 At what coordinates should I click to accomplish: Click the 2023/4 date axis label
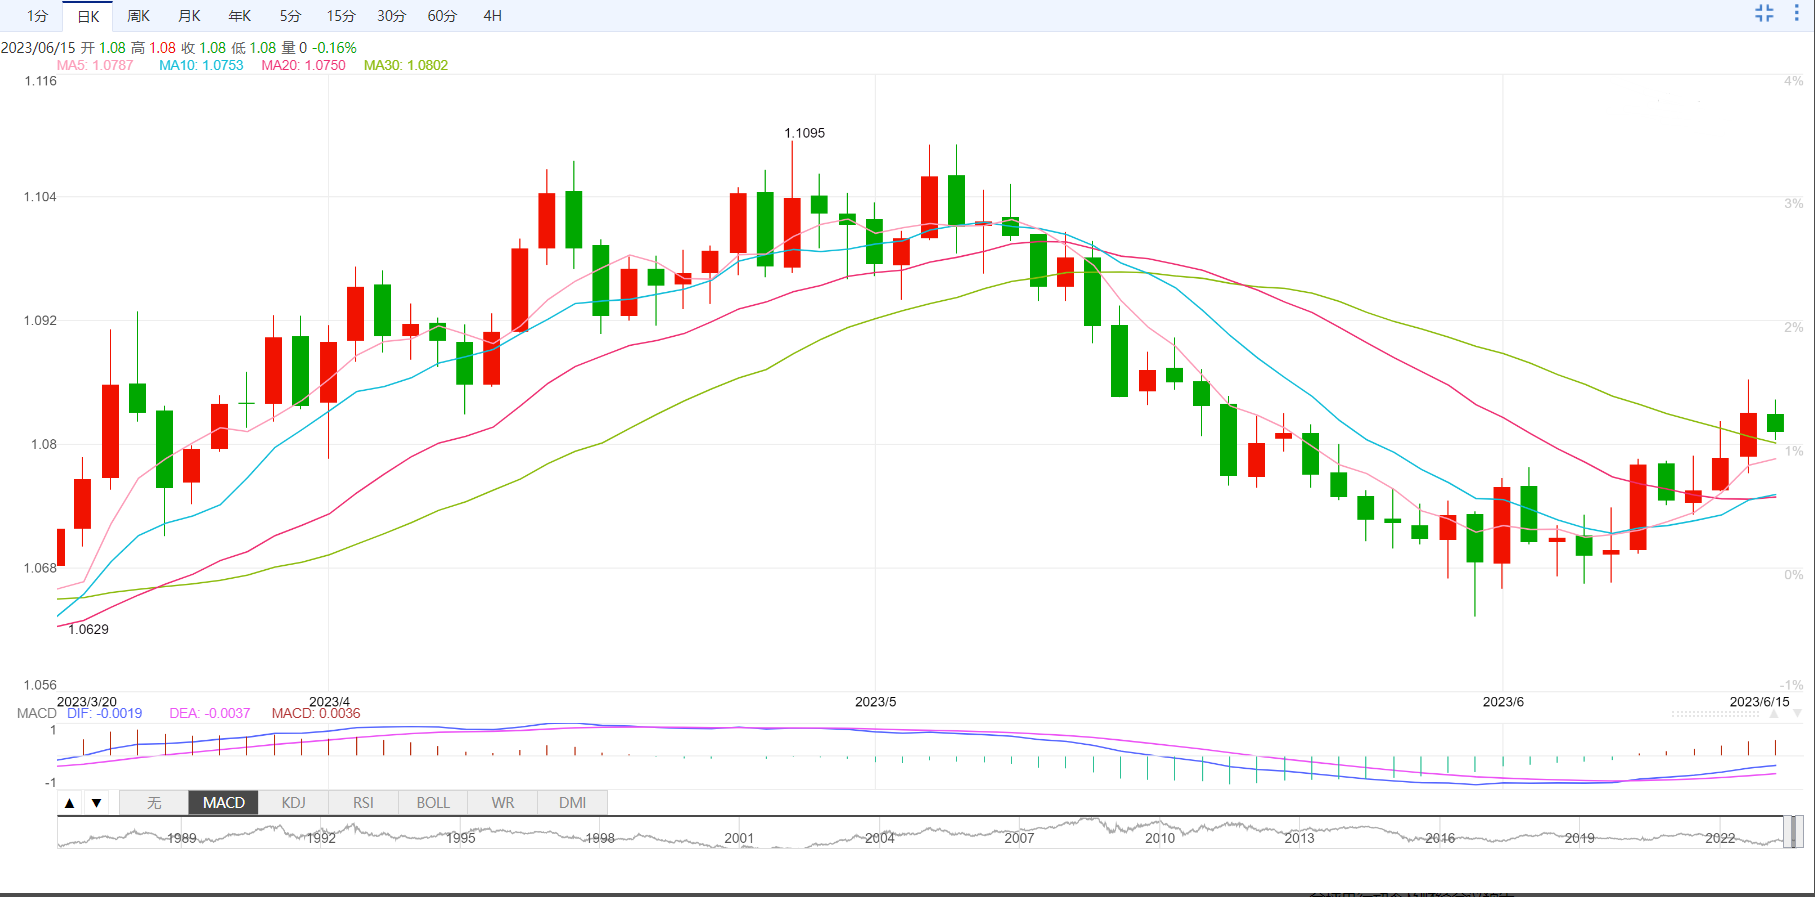(x=329, y=702)
